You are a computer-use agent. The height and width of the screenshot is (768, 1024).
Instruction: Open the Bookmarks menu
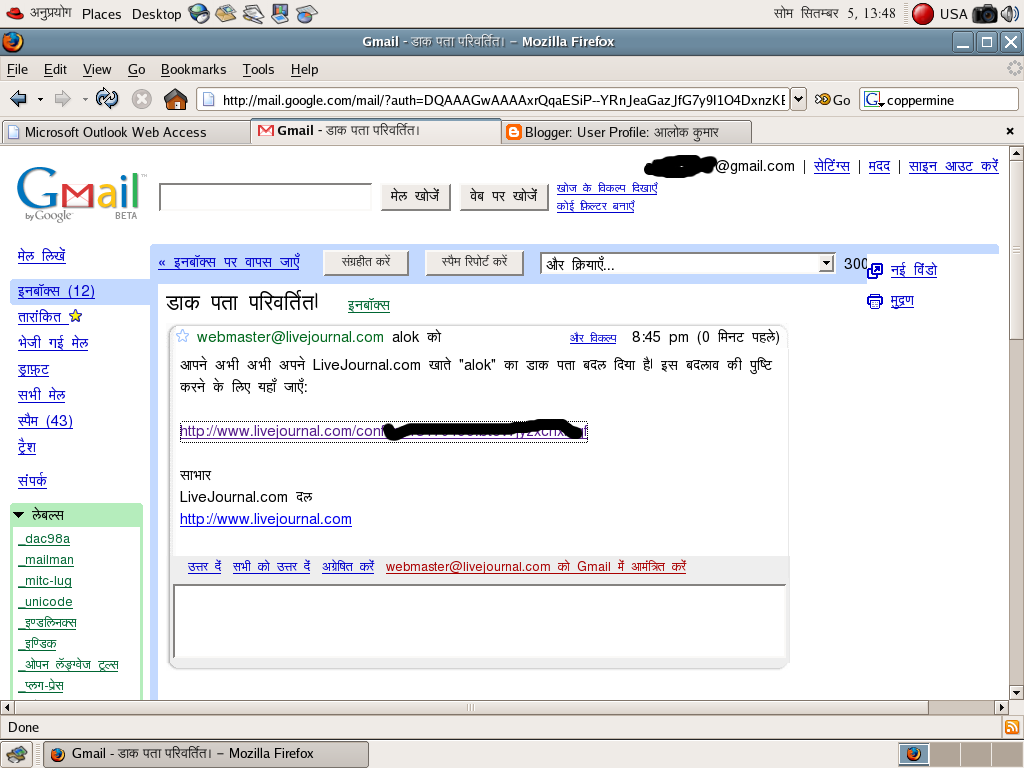coord(193,69)
